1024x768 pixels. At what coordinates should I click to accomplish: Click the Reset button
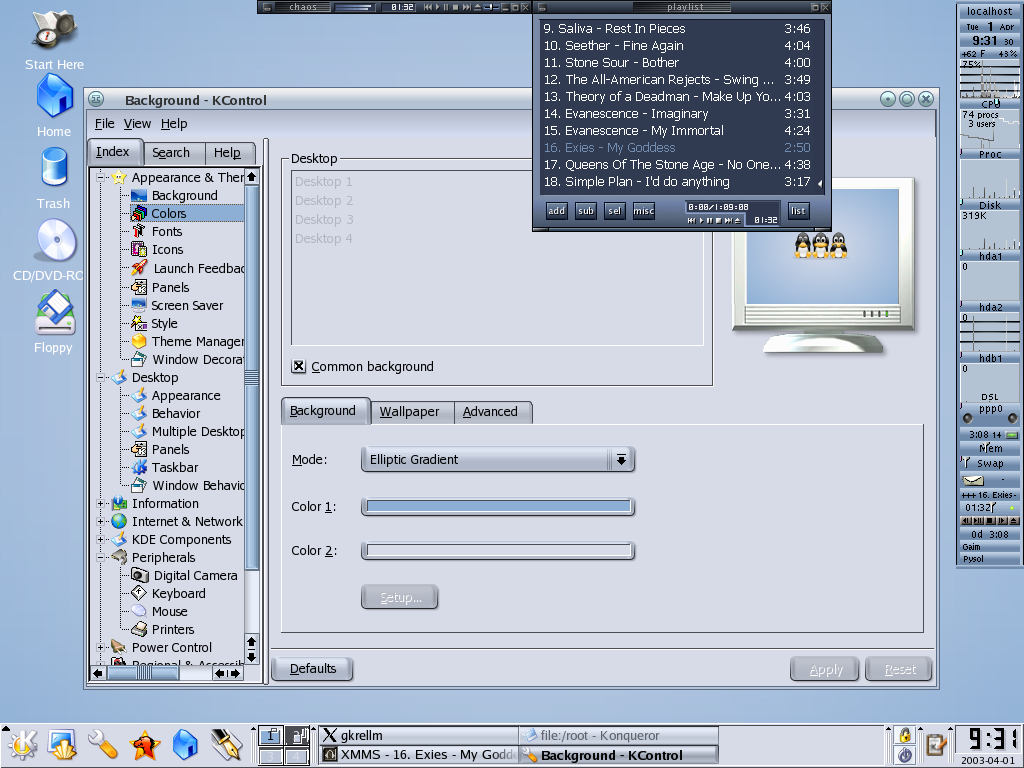pos(899,669)
